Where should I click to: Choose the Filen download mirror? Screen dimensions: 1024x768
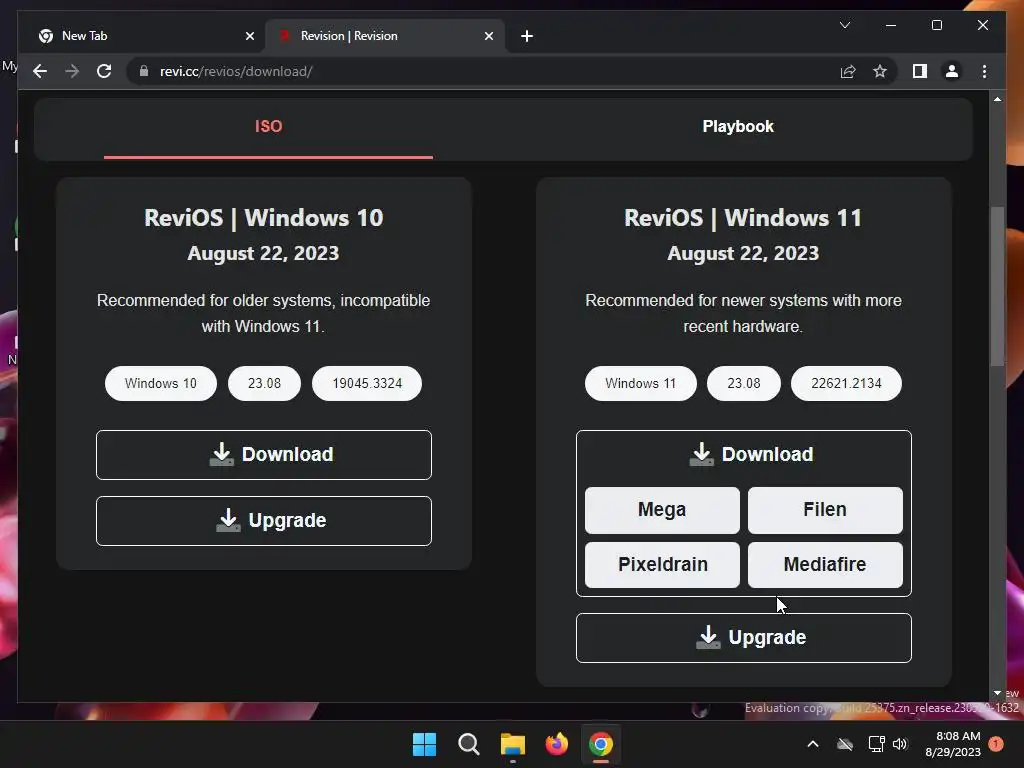pyautogui.click(x=825, y=510)
